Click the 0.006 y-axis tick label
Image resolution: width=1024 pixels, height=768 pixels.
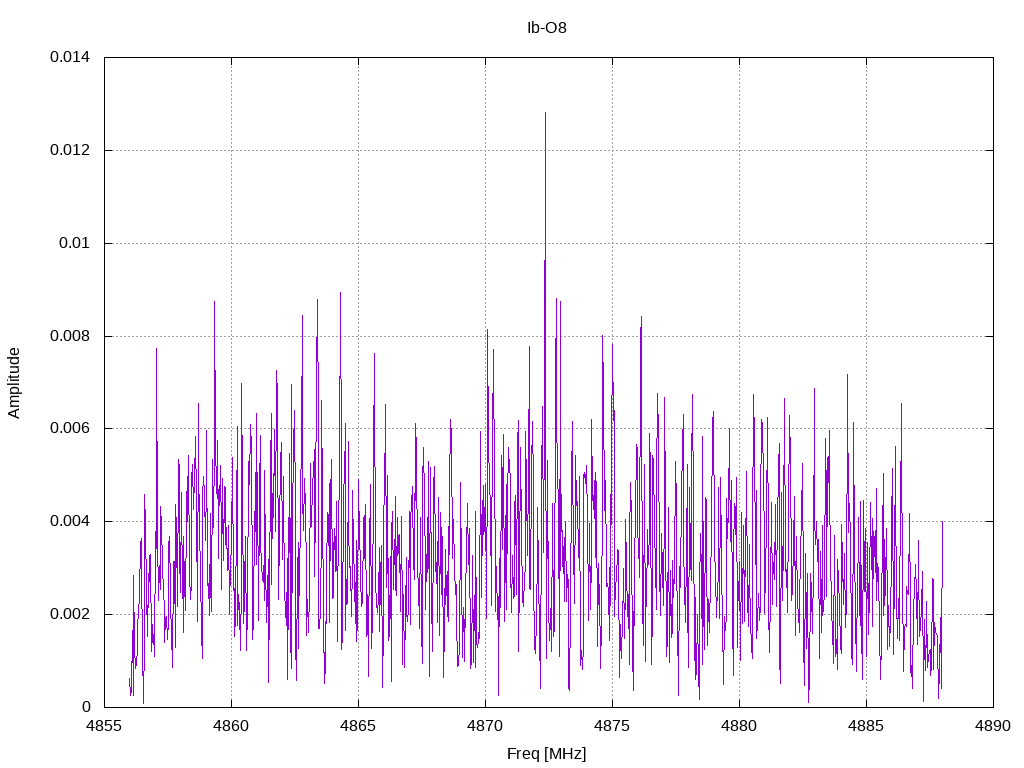pyautogui.click(x=70, y=428)
